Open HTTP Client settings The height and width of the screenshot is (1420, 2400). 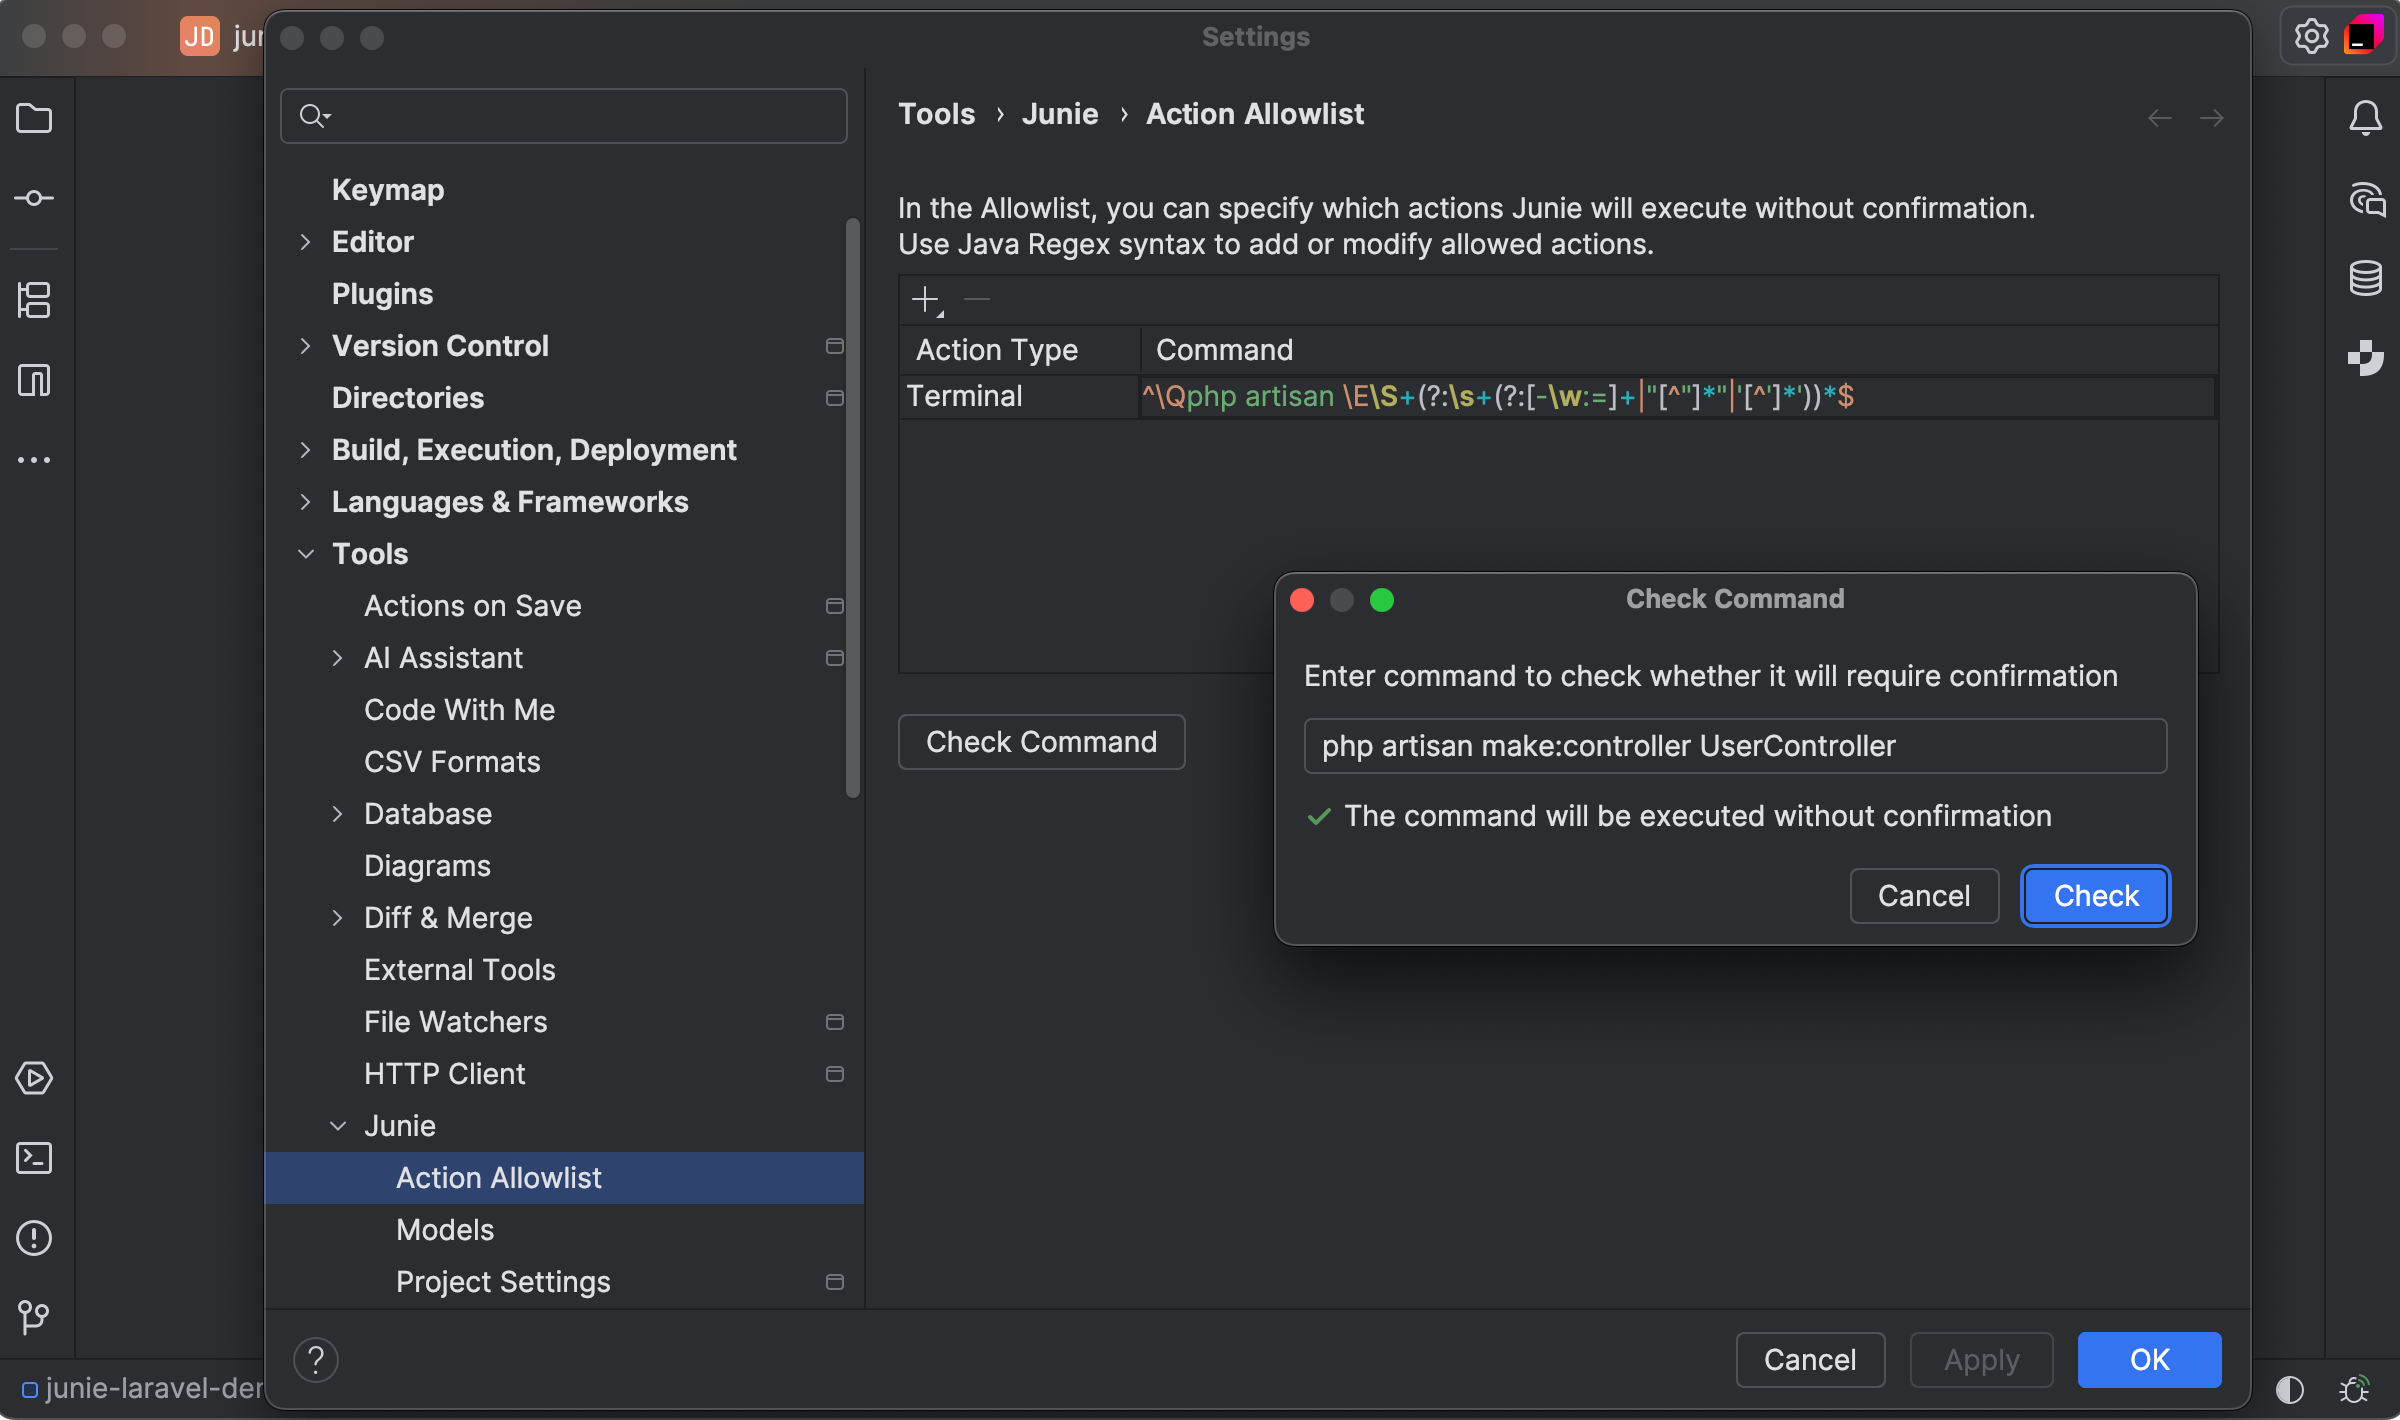(x=444, y=1074)
